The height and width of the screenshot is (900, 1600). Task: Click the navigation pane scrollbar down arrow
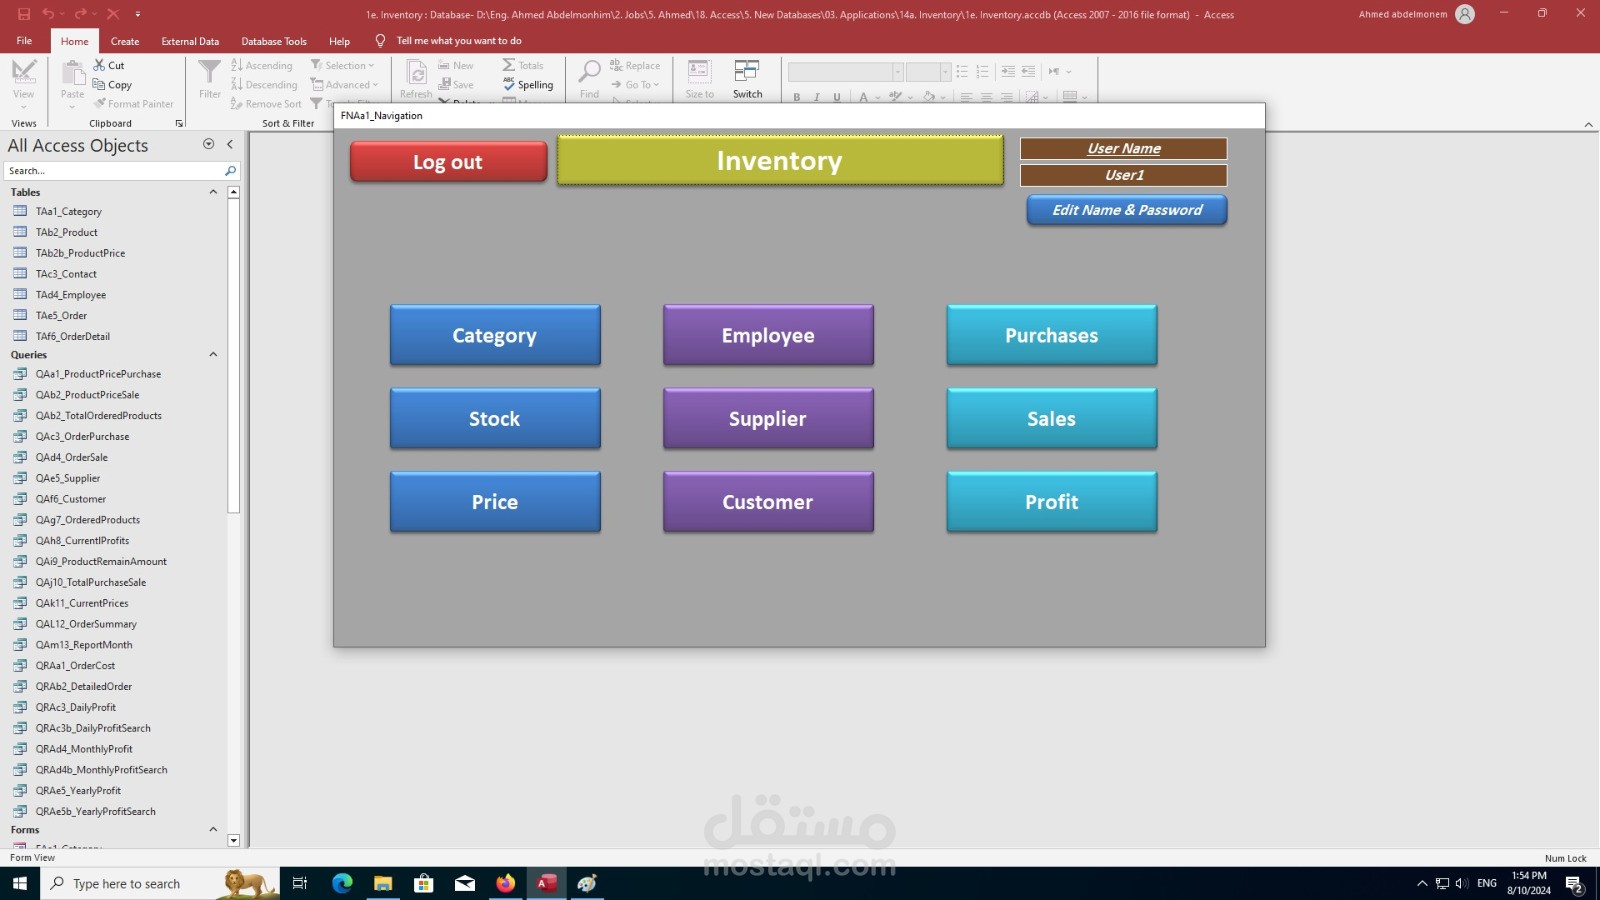(x=233, y=841)
